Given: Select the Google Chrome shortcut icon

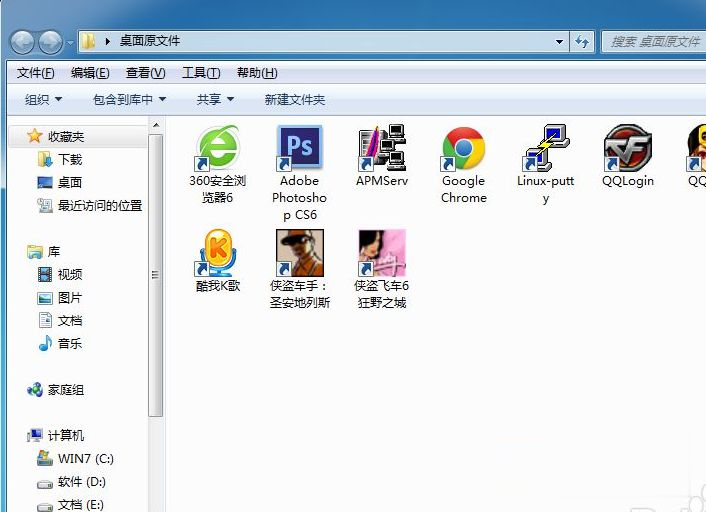Looking at the screenshot, I should click(x=463, y=148).
